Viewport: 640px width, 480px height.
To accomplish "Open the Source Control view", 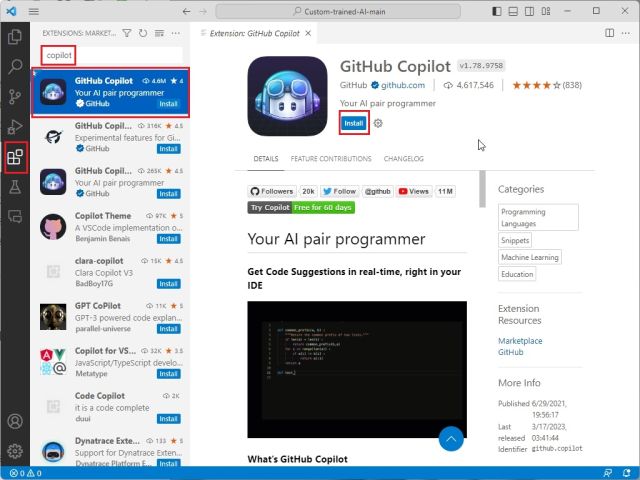I will coord(15,97).
